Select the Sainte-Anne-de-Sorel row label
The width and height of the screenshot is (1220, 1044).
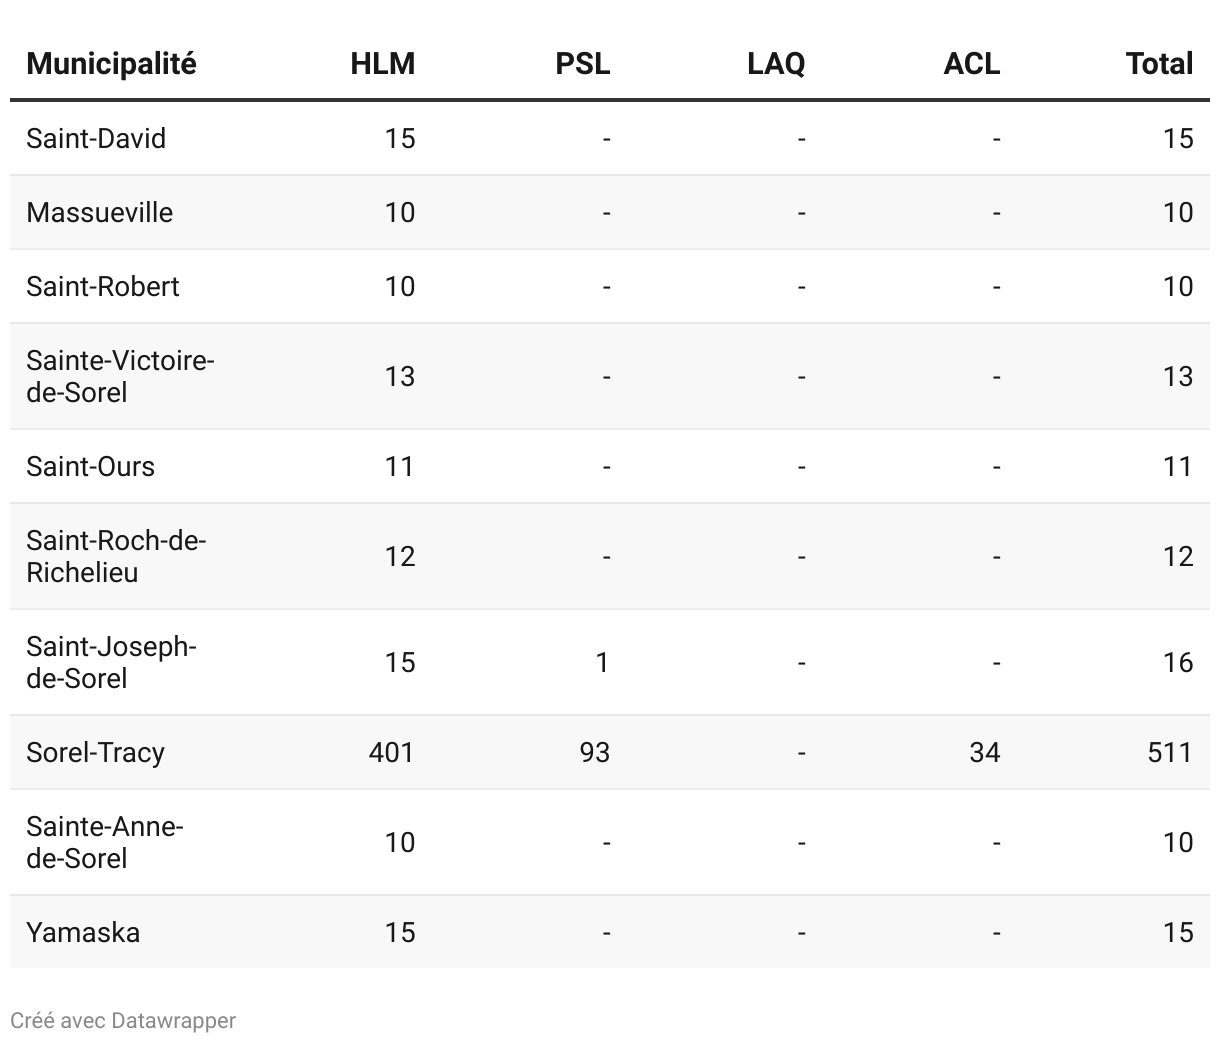tap(105, 842)
